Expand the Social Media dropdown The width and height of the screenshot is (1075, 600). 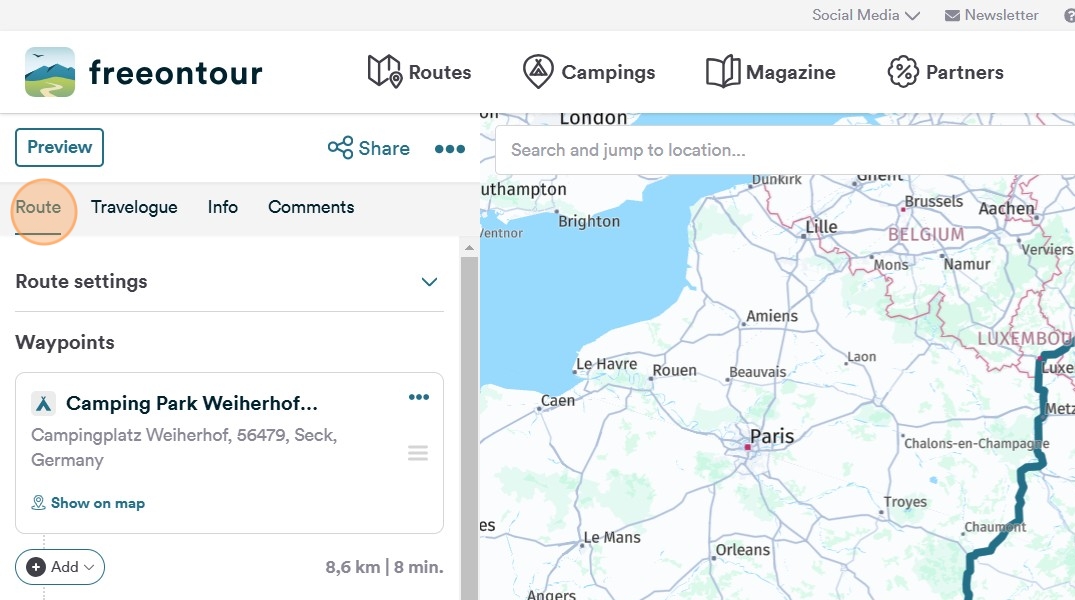pyautogui.click(x=865, y=15)
